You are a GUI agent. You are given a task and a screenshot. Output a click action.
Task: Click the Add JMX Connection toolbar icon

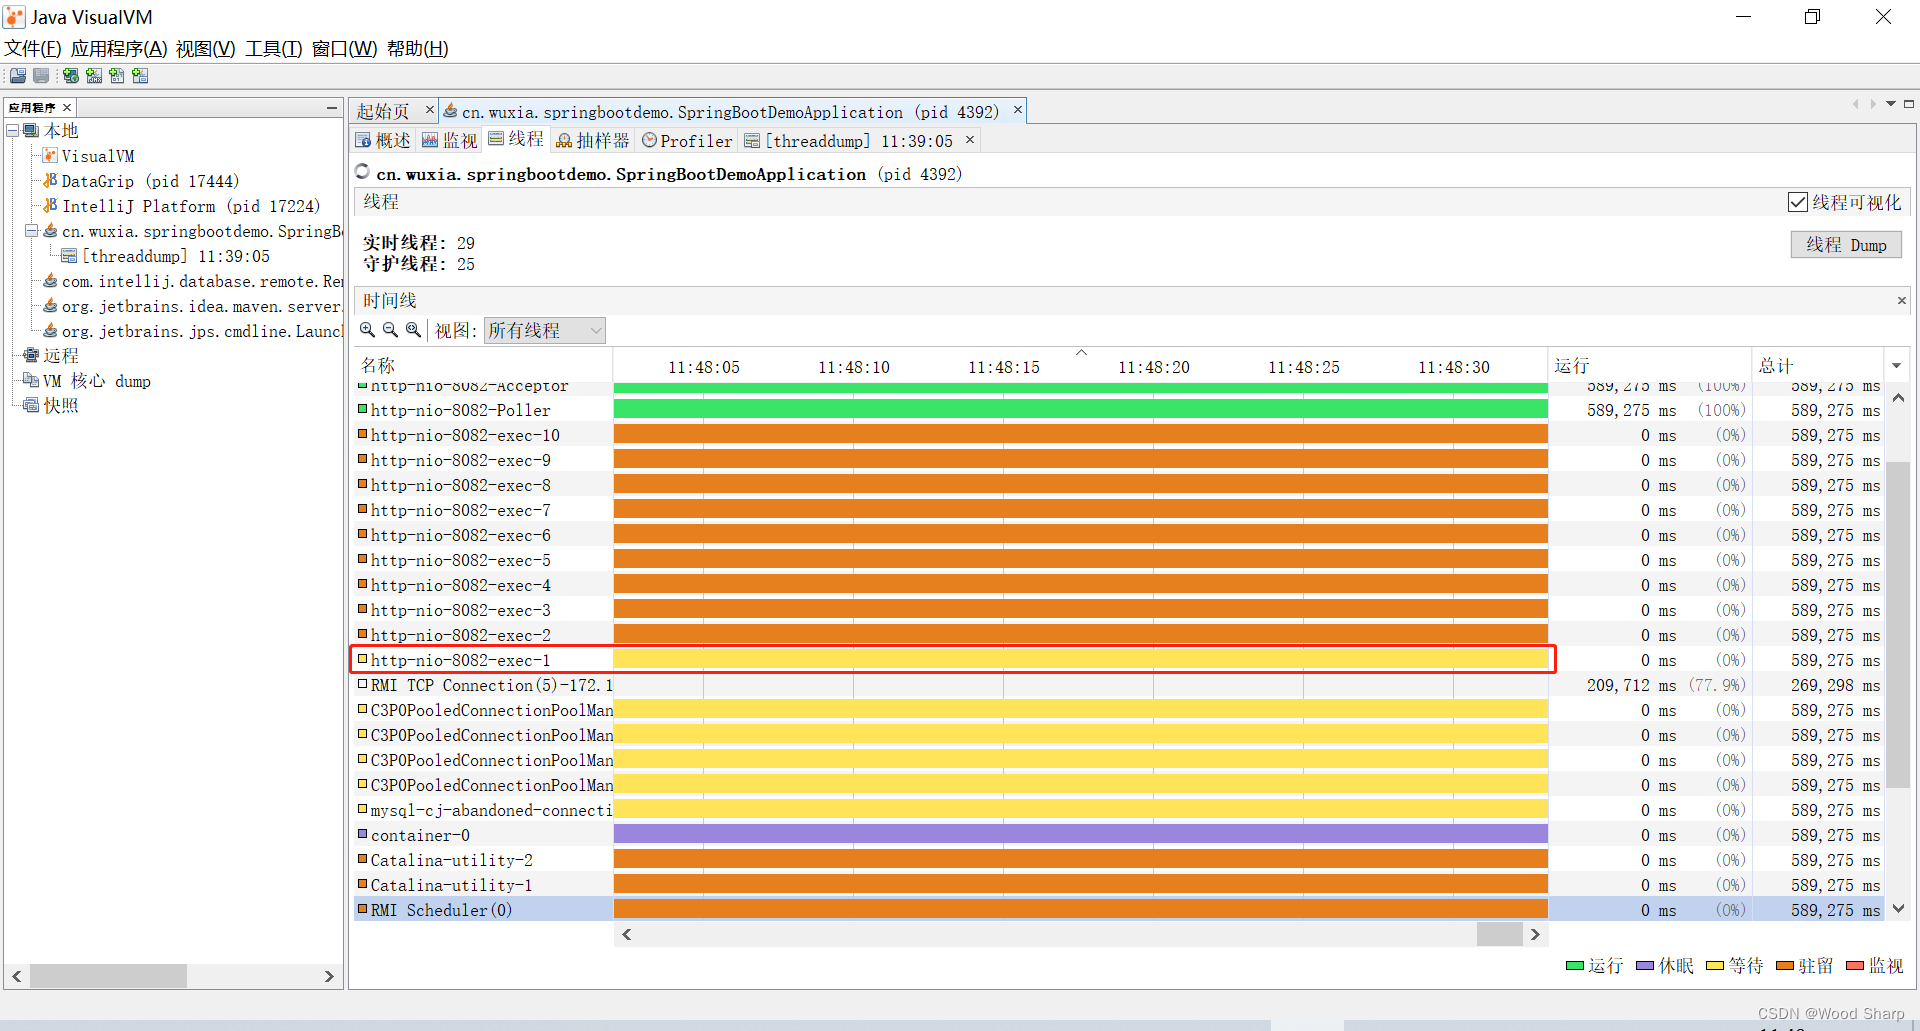pos(94,76)
